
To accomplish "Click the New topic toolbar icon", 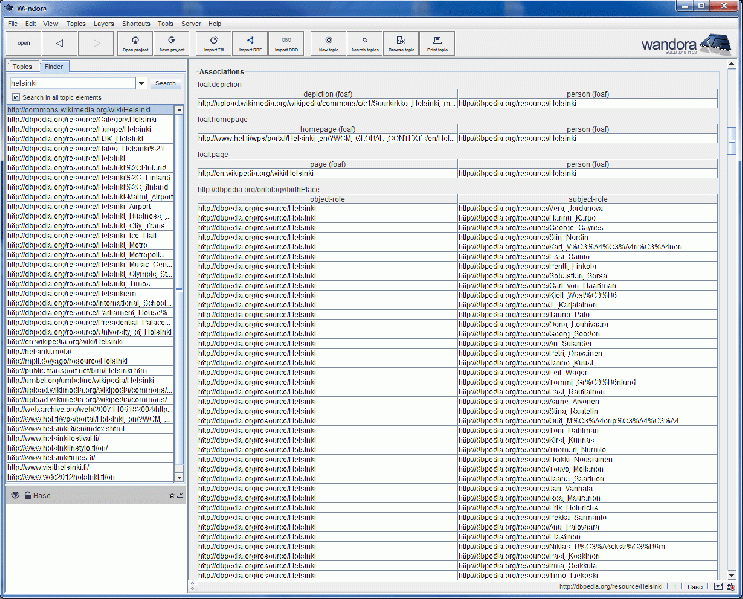I will pyautogui.click(x=327, y=43).
